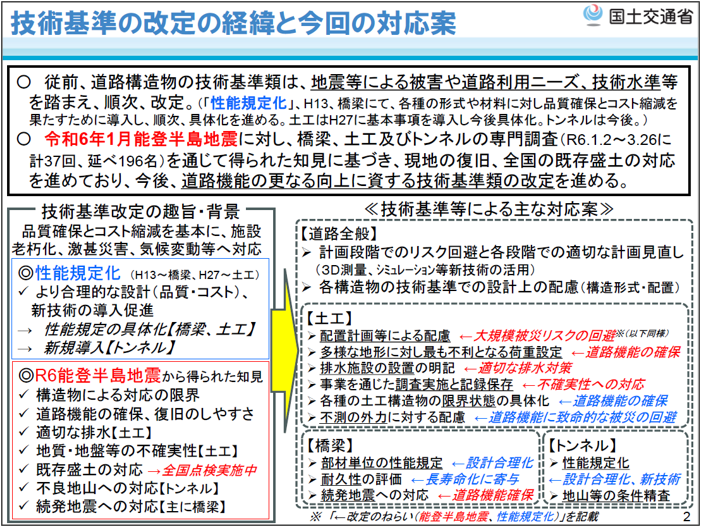The width and height of the screenshot is (701, 527).
Task: Click the line 不測の外力に対する配慮
Action: point(392,417)
